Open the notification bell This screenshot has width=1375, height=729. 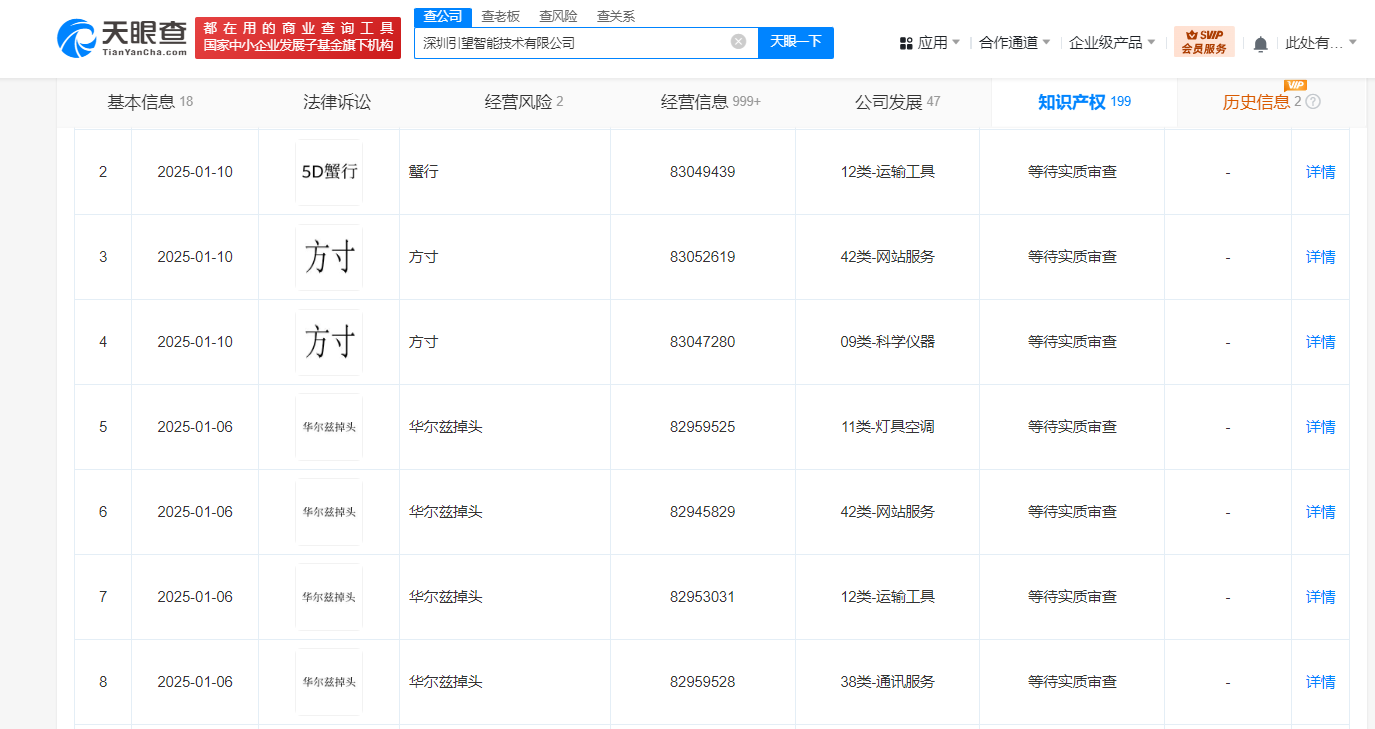pyautogui.click(x=1260, y=43)
